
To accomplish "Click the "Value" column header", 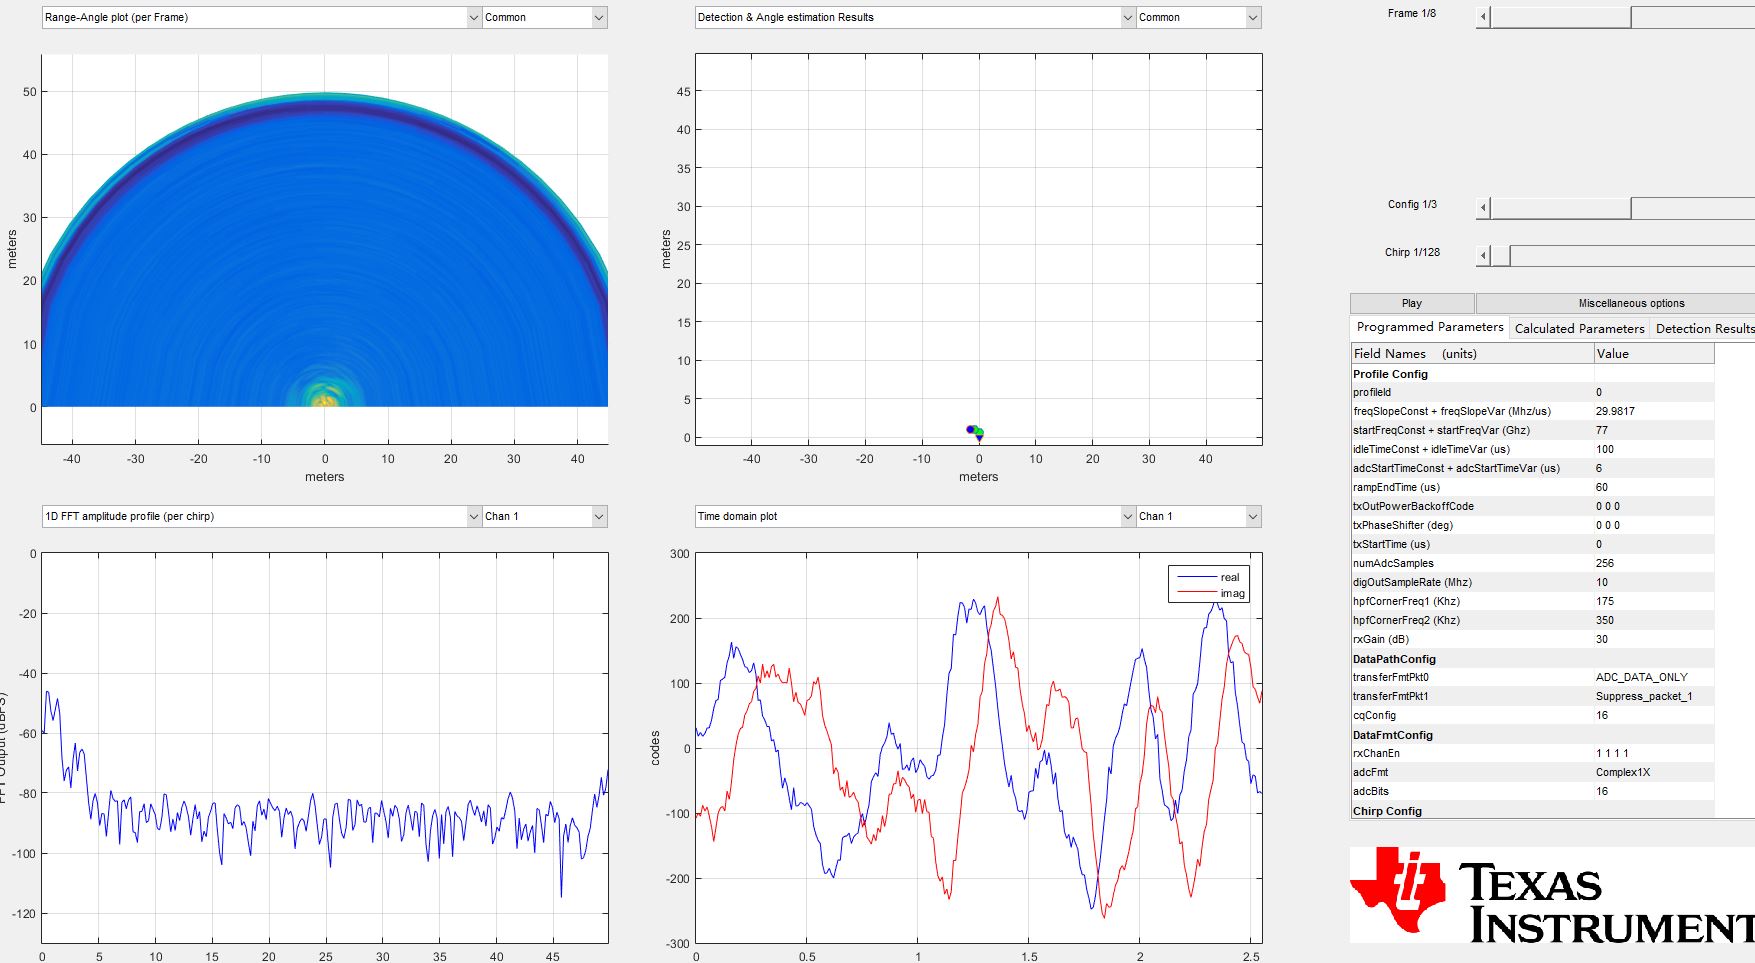I will pos(1654,353).
